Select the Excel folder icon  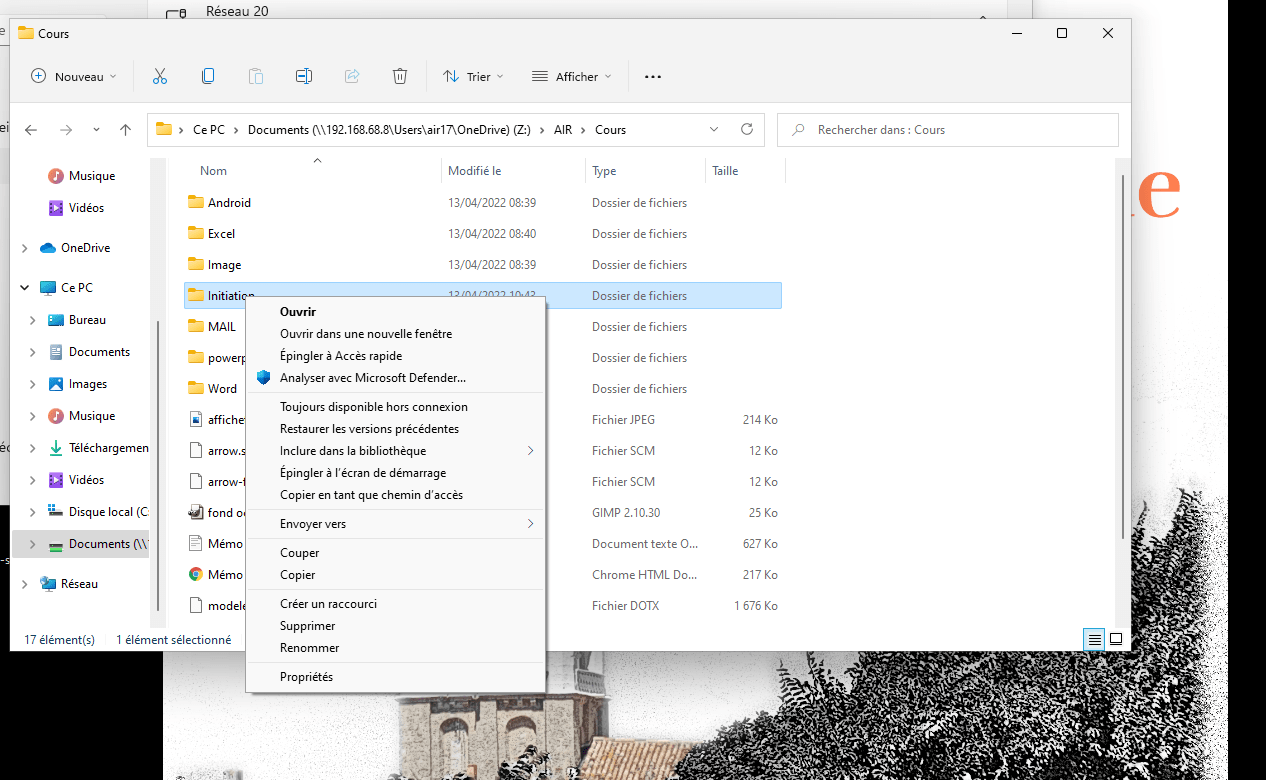[x=196, y=233]
